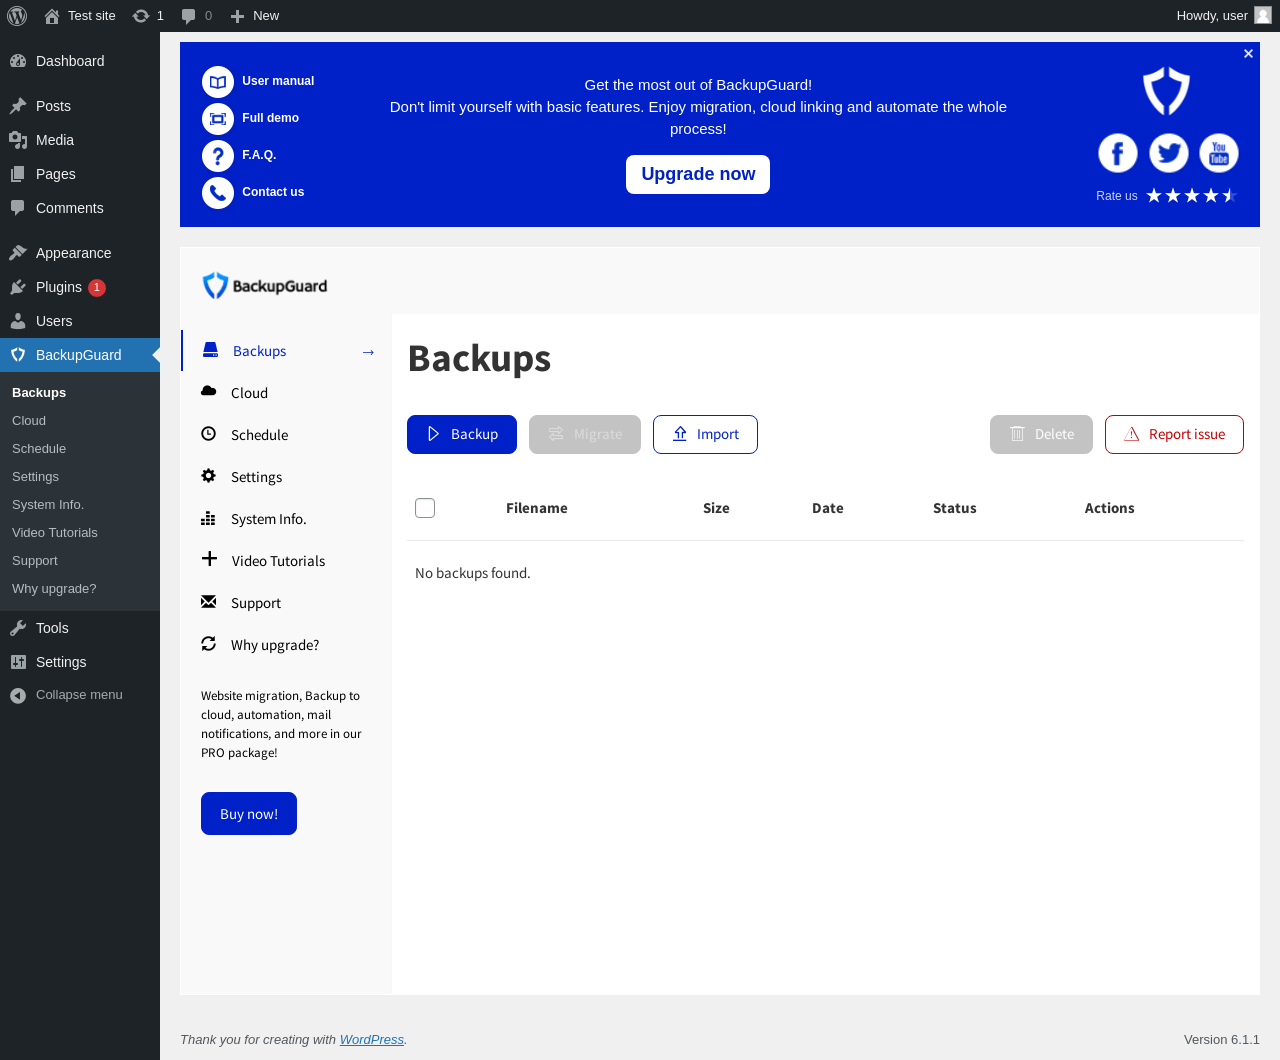Click the Buy now! button
This screenshot has height=1060, width=1280.
(249, 814)
